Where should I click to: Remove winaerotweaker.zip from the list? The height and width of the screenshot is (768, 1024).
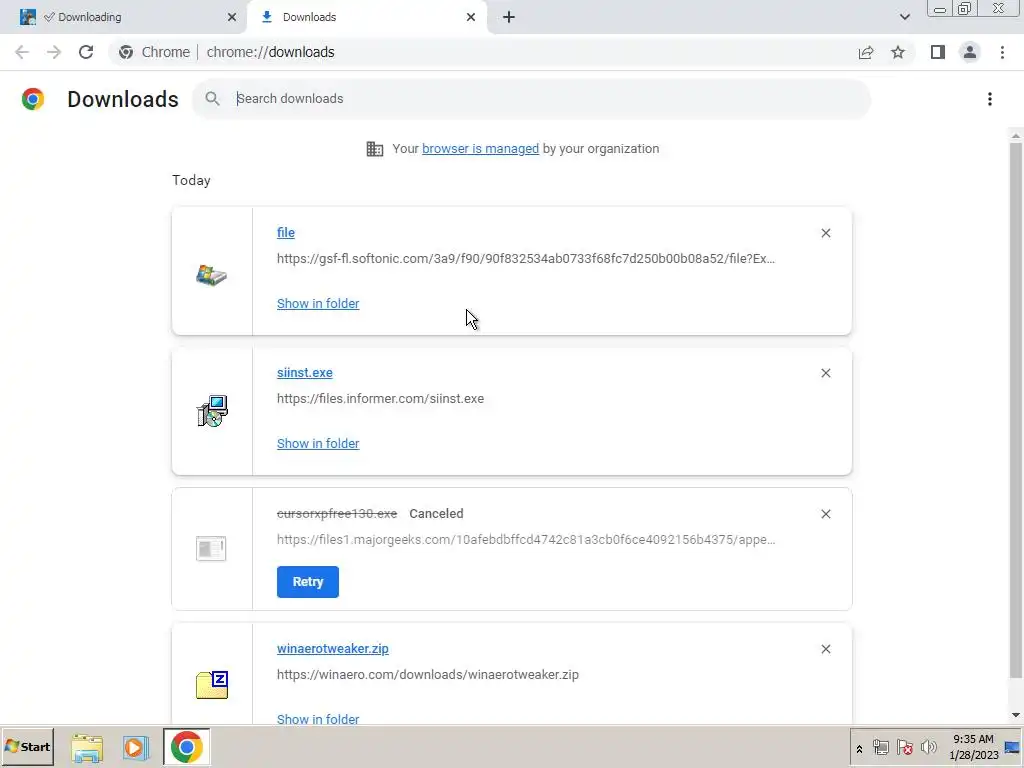825,649
